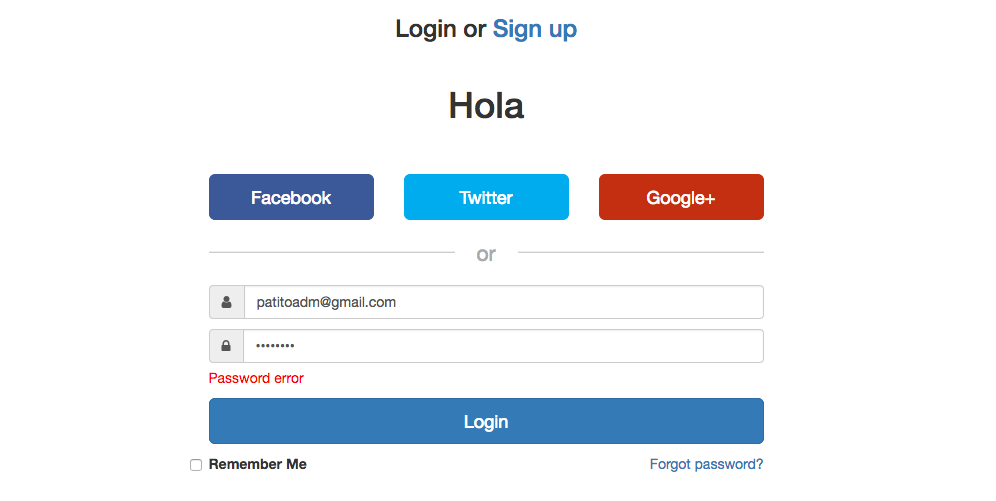Click the divider line left of 'or'
Image resolution: width=996 pixels, height=501 pixels.
(331, 252)
